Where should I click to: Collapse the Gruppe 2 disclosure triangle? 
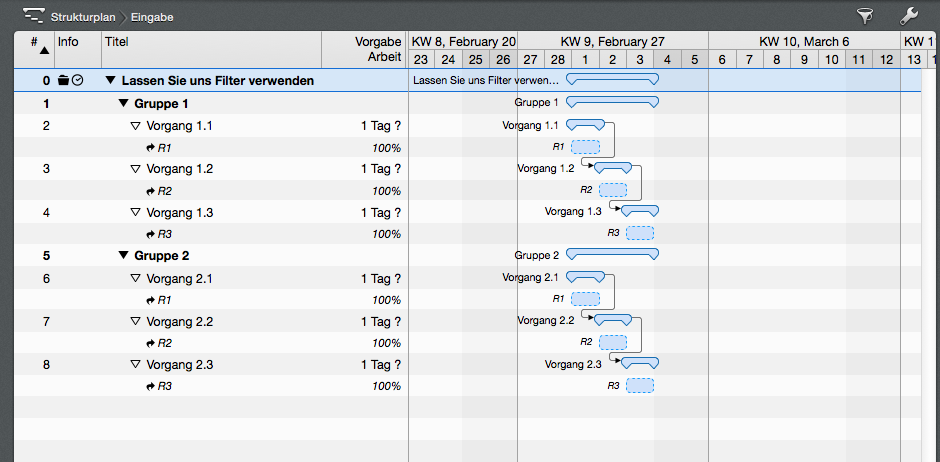(123, 255)
